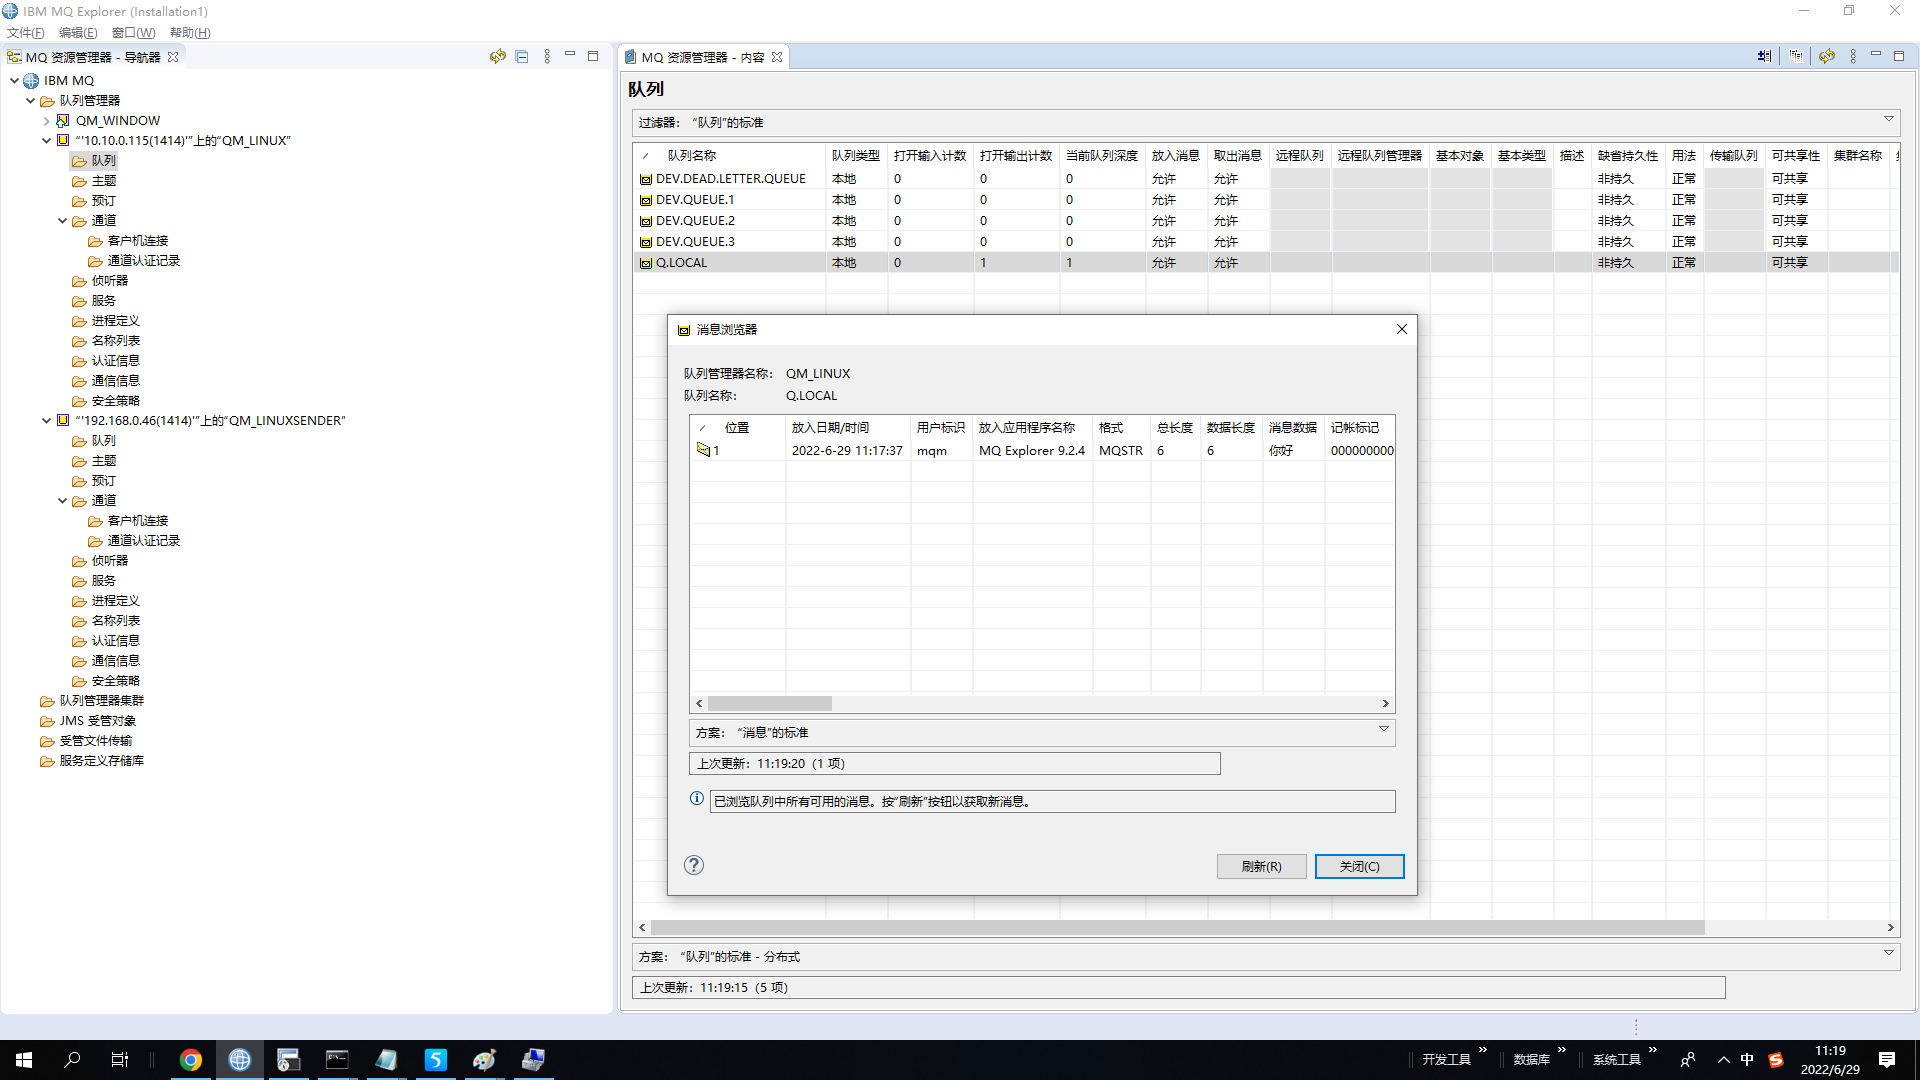Minimize the content view panel
Screen dimensions: 1920x1080
[1876, 55]
